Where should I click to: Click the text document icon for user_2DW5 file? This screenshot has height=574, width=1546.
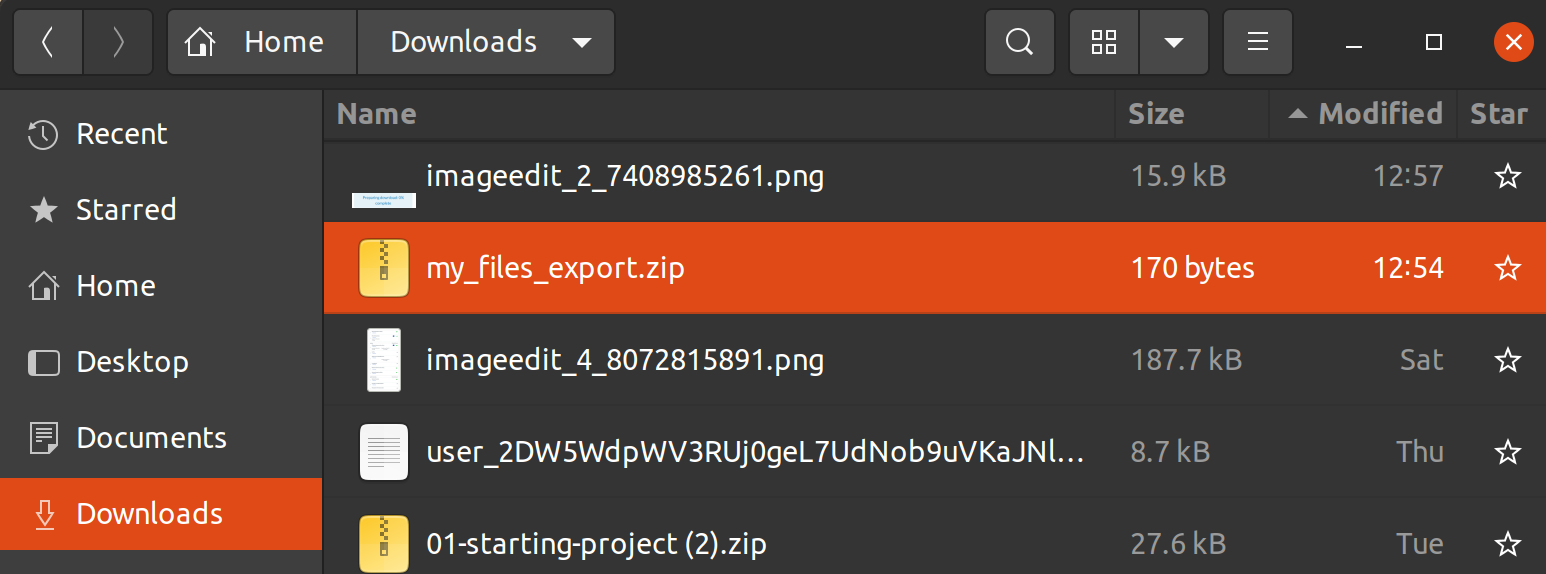pos(384,452)
